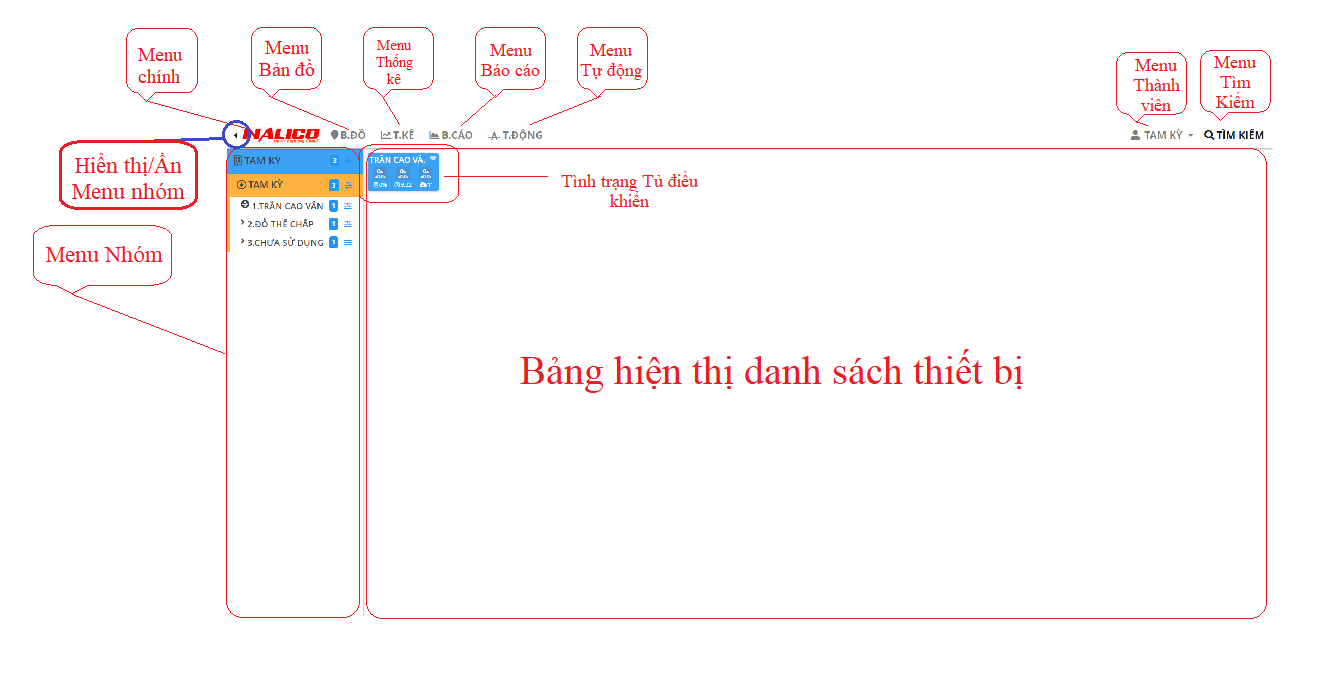This screenshot has width=1333, height=680.
Task: Open settings sliders for 1.TRẦN CAO VÂN
Action: (x=348, y=206)
